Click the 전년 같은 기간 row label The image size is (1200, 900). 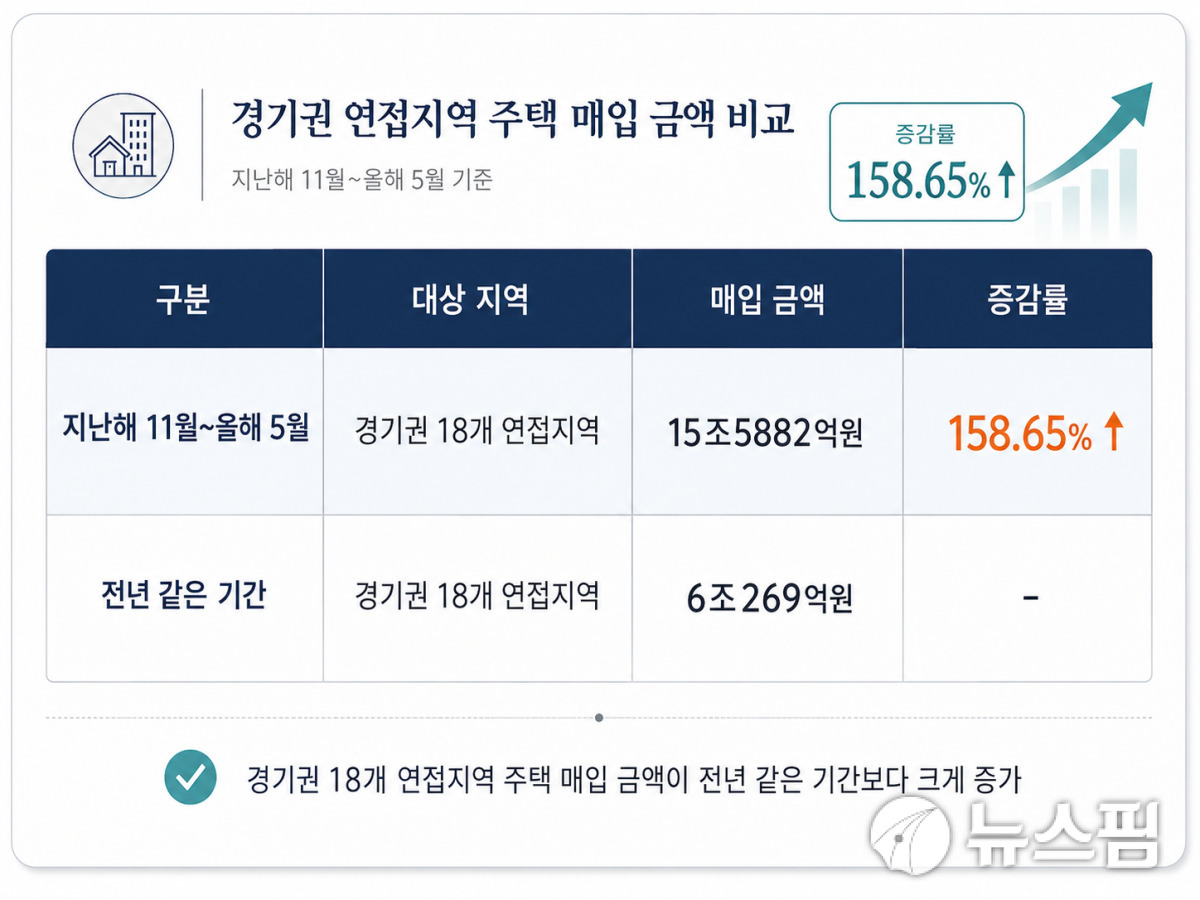(184, 596)
